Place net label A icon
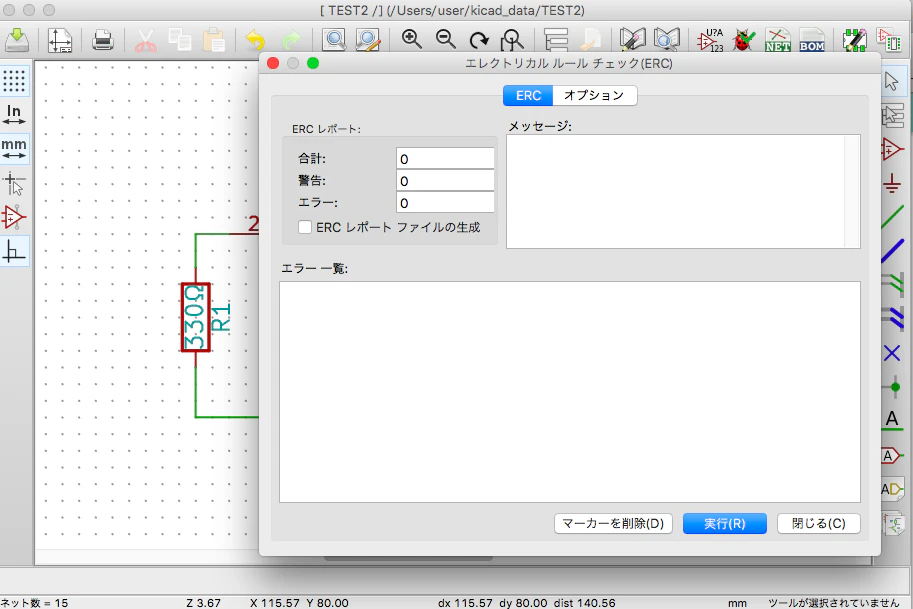This screenshot has height=609, width=913. (x=891, y=420)
